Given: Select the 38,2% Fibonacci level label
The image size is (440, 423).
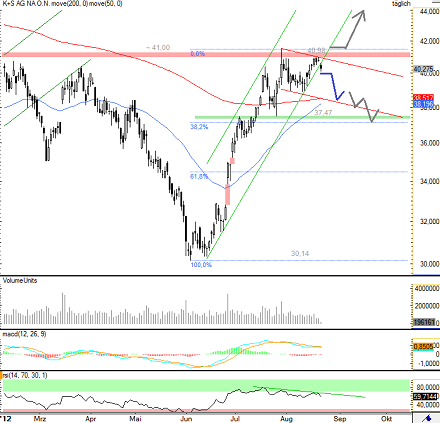Looking at the screenshot, I should [x=199, y=127].
